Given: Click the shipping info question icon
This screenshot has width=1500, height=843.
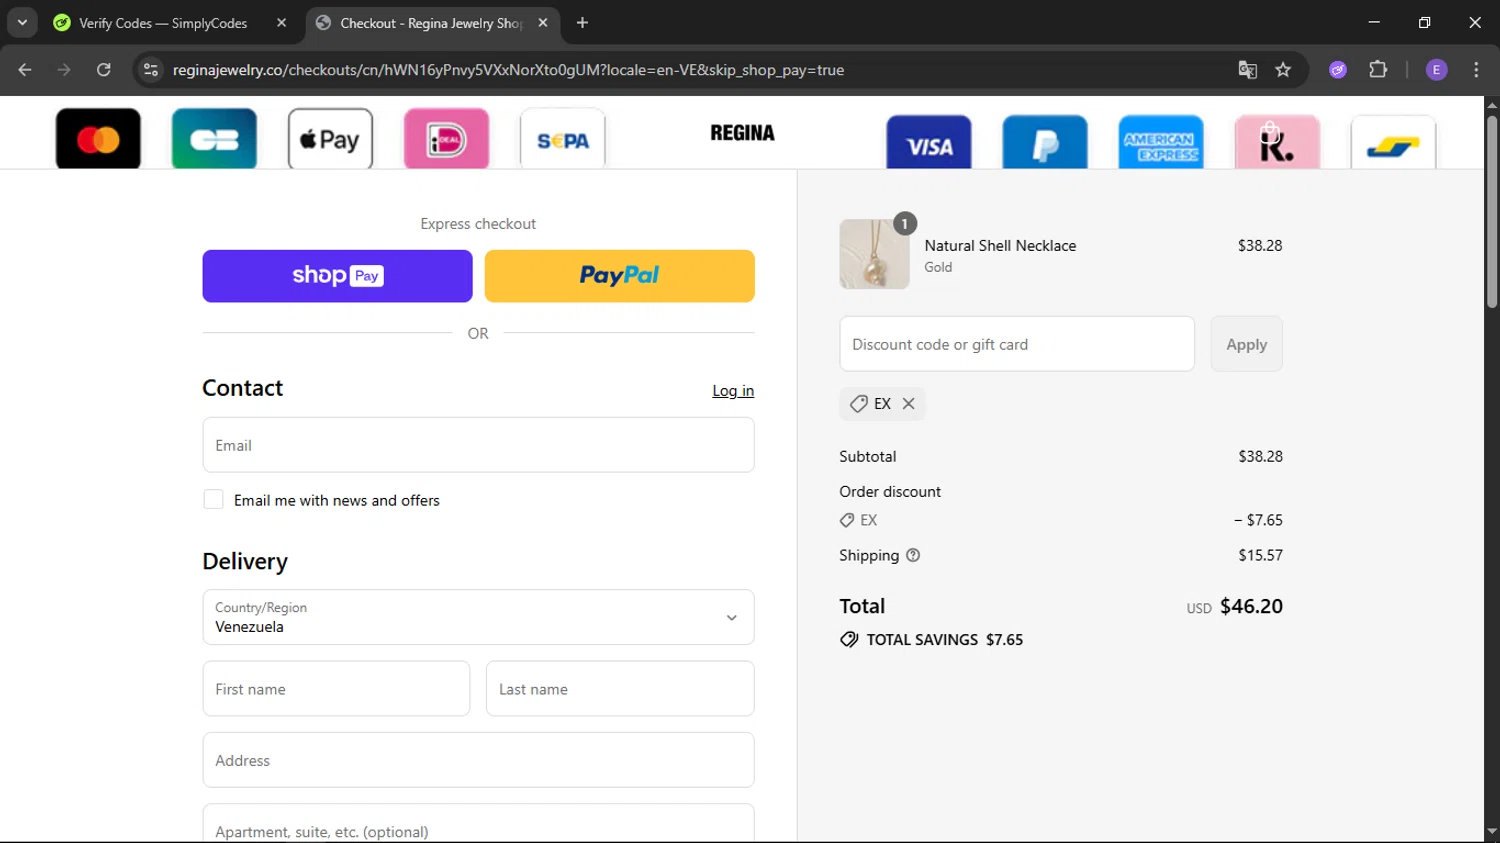Looking at the screenshot, I should point(913,555).
